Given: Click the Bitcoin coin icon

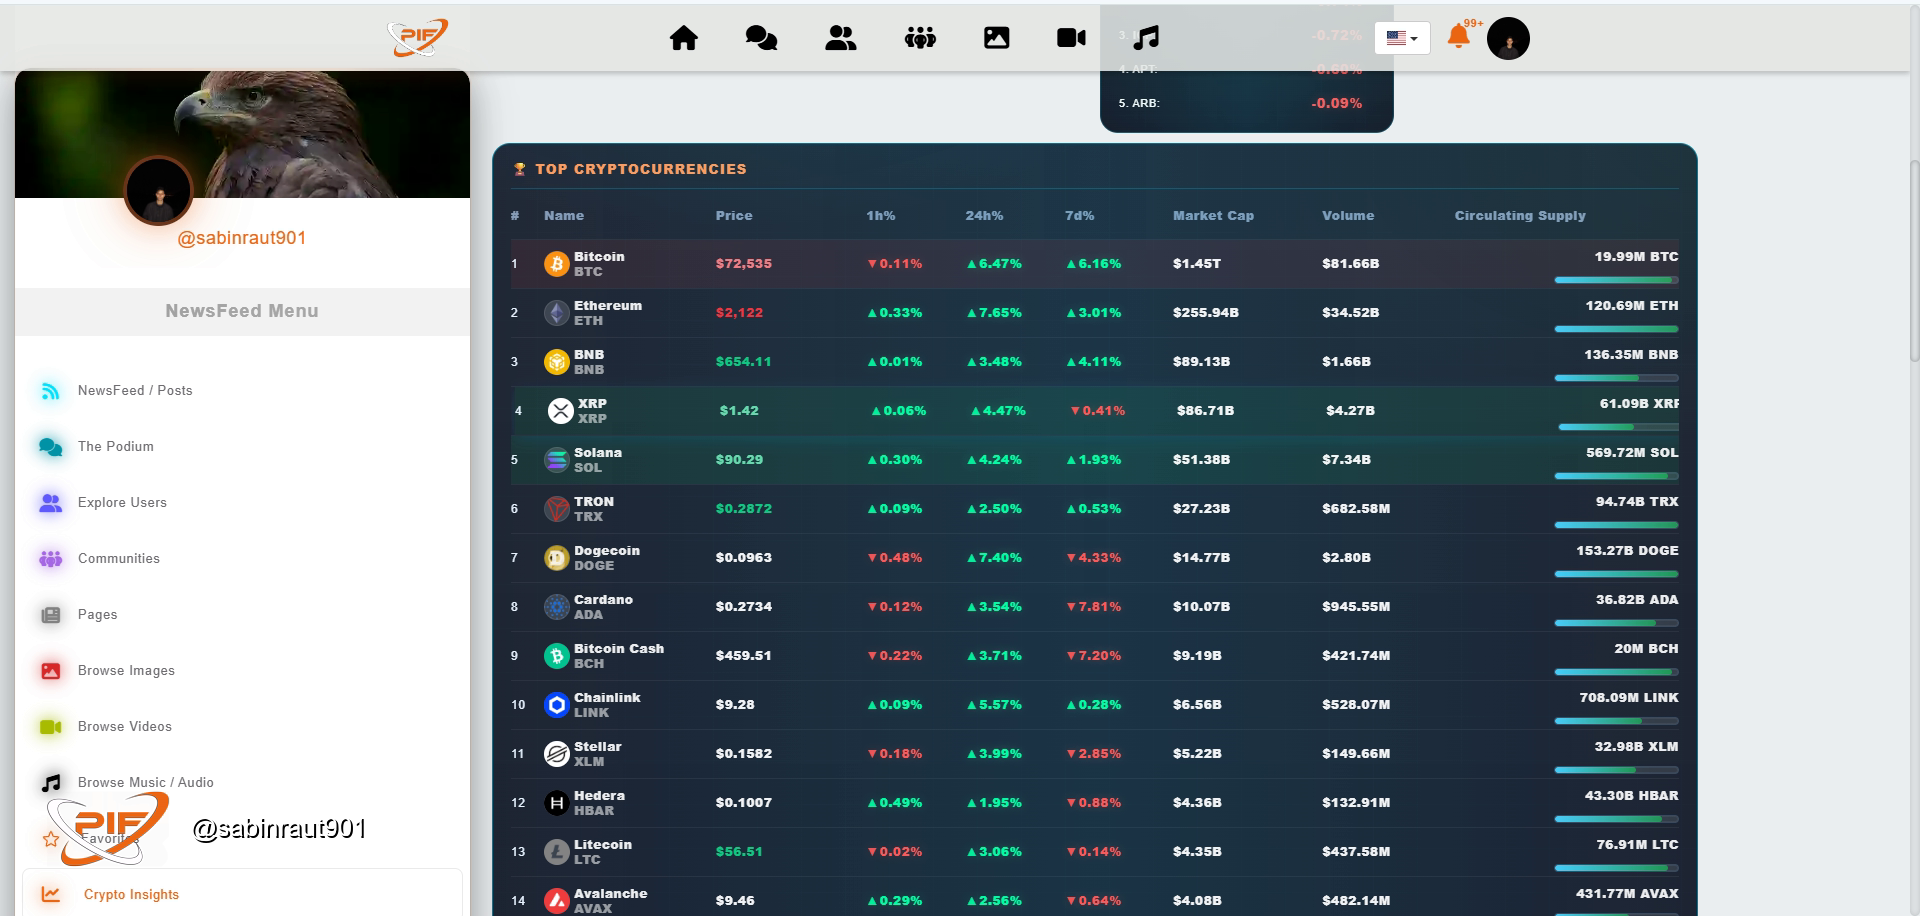Looking at the screenshot, I should point(556,264).
